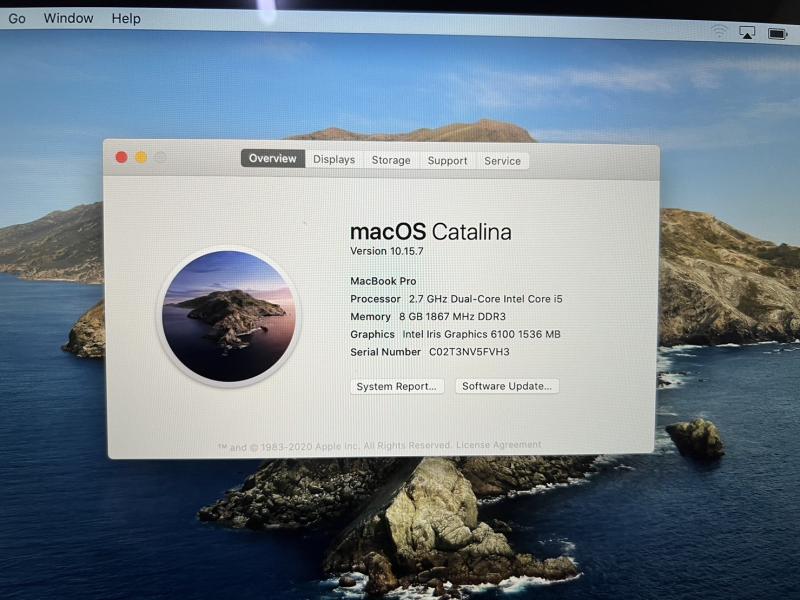Click the Intel Iris Graphics 6100 text
The width and height of the screenshot is (800, 600).
[x=482, y=334]
